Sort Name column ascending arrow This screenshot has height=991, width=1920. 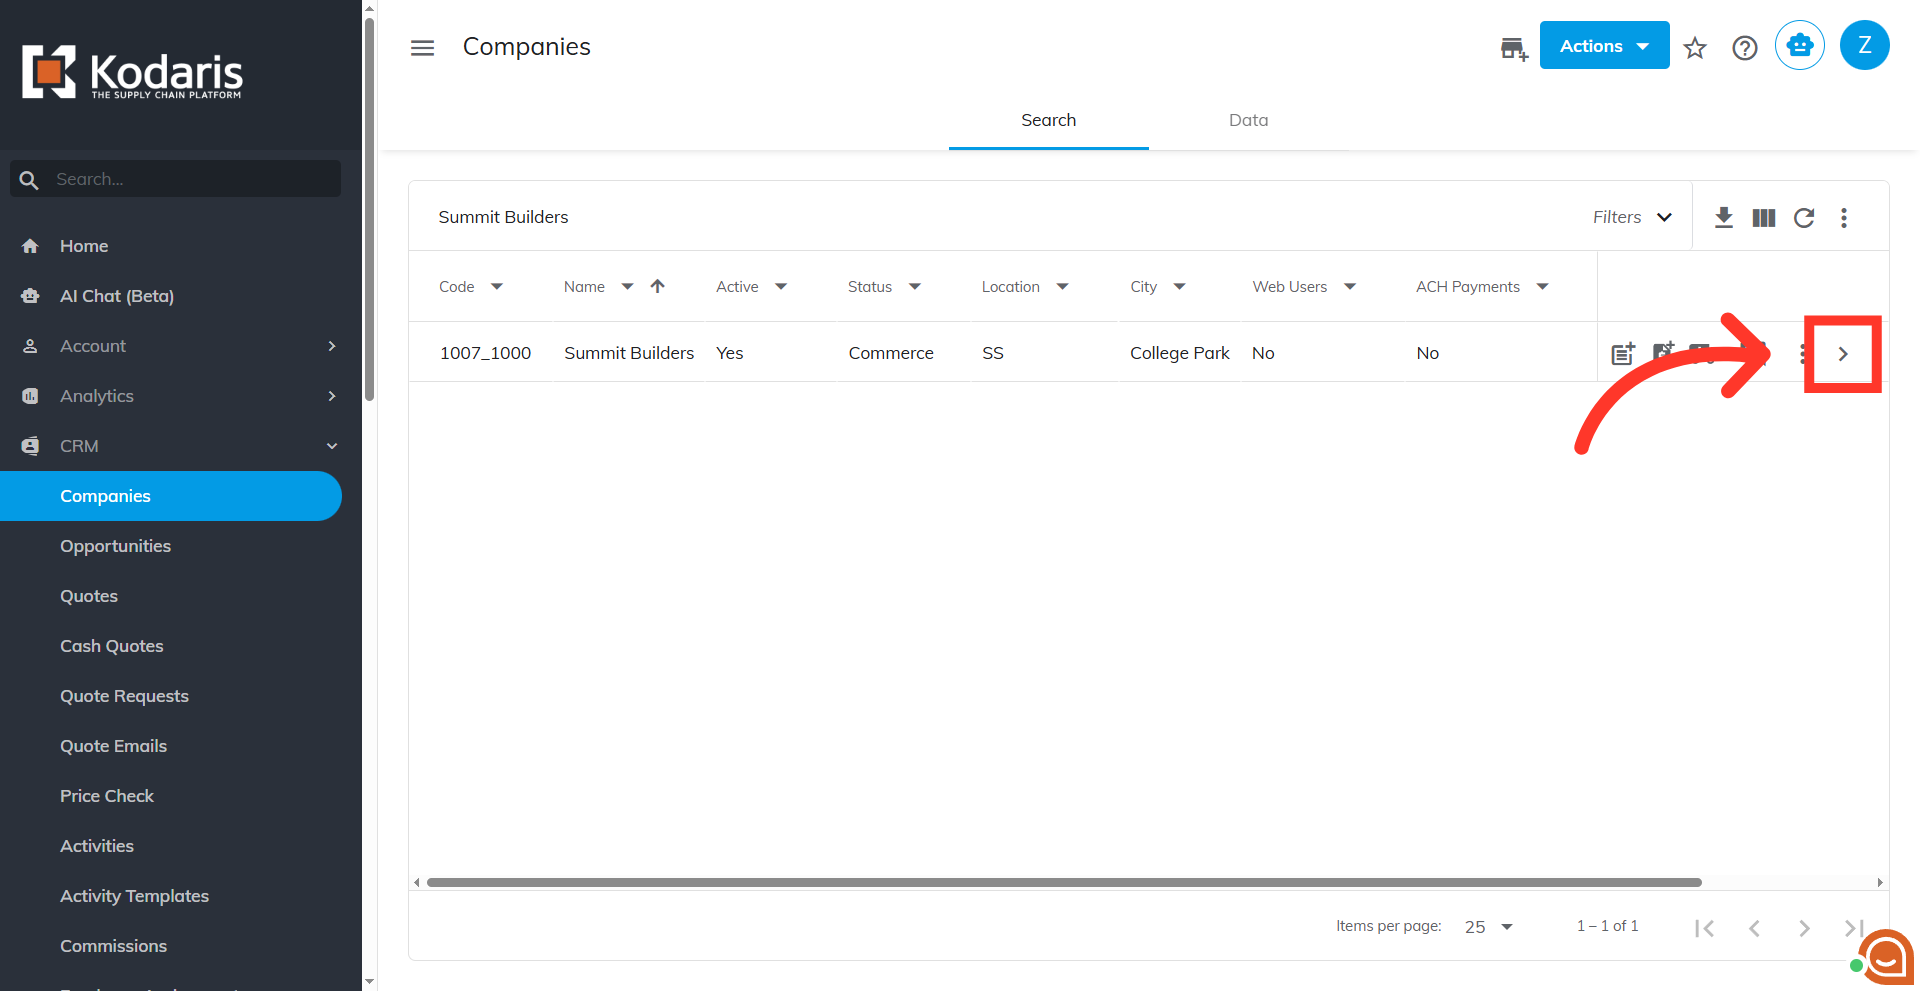point(657,286)
